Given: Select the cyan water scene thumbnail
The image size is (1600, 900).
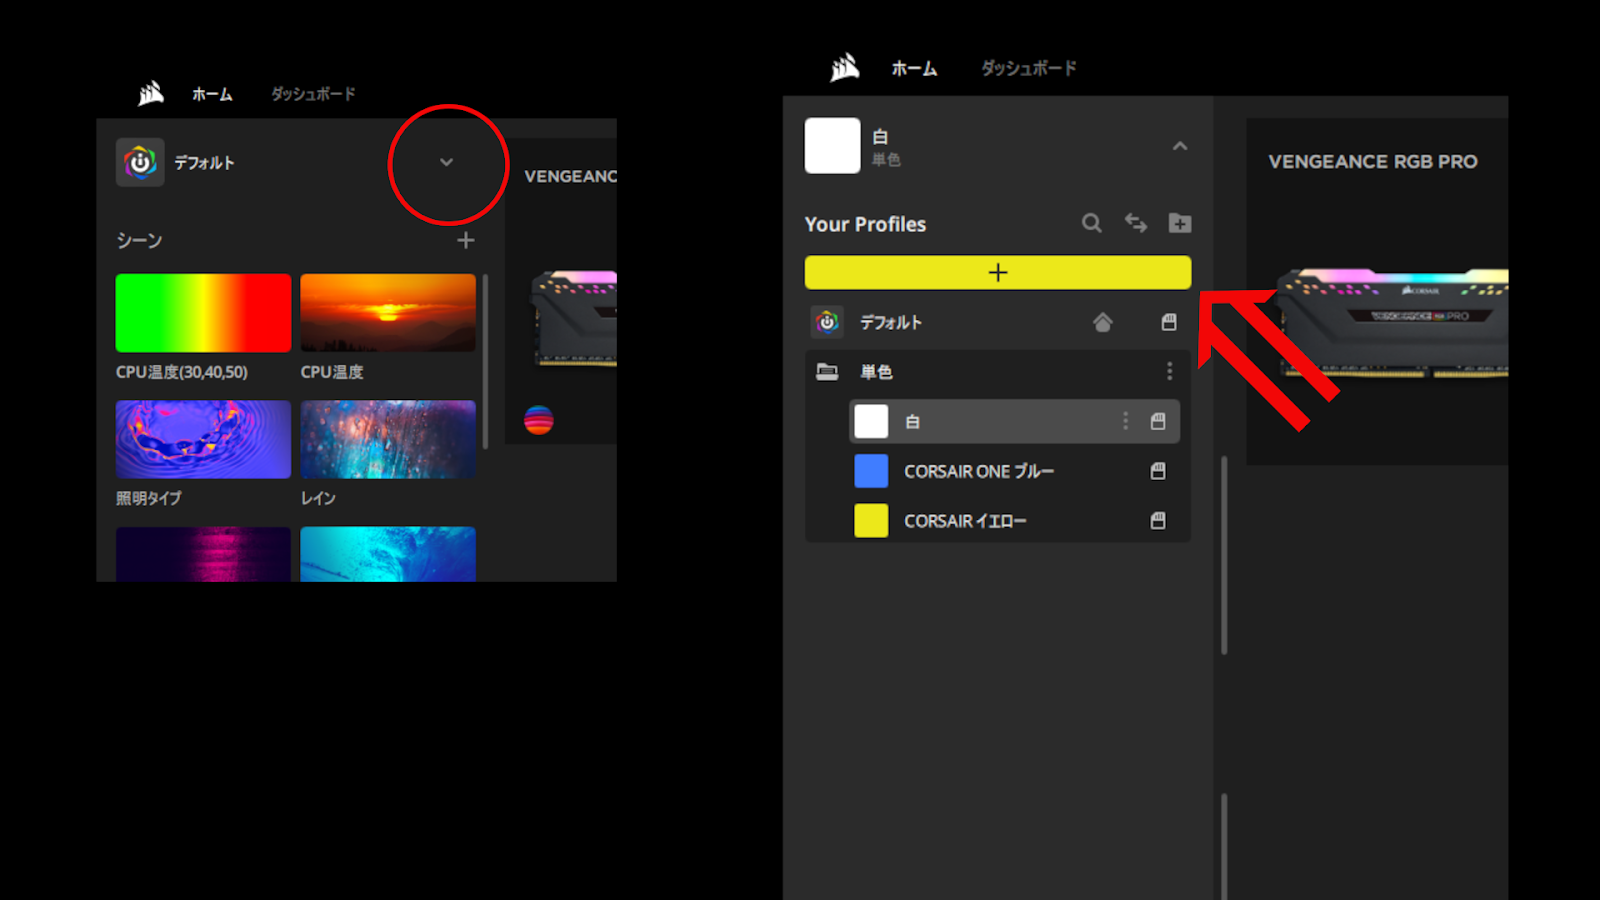Looking at the screenshot, I should tap(388, 554).
